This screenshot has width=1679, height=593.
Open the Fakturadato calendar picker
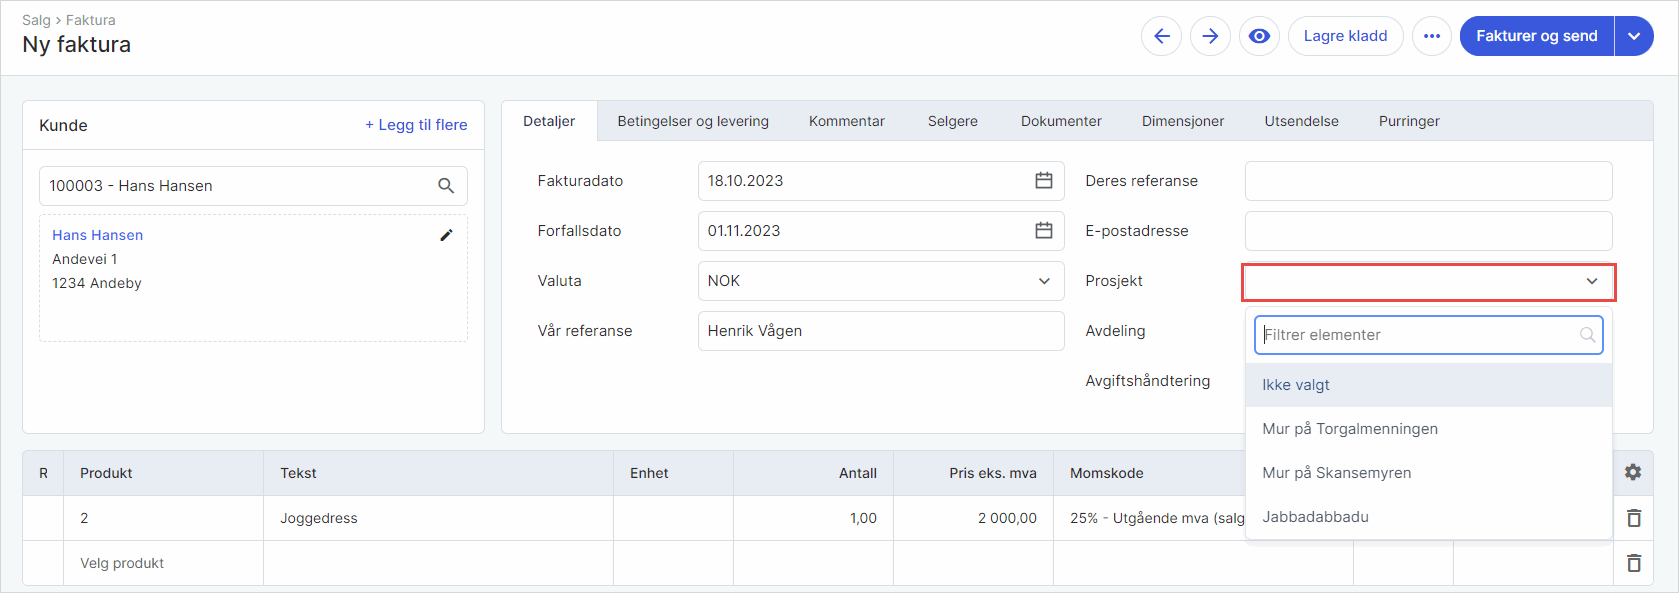[x=1044, y=181]
